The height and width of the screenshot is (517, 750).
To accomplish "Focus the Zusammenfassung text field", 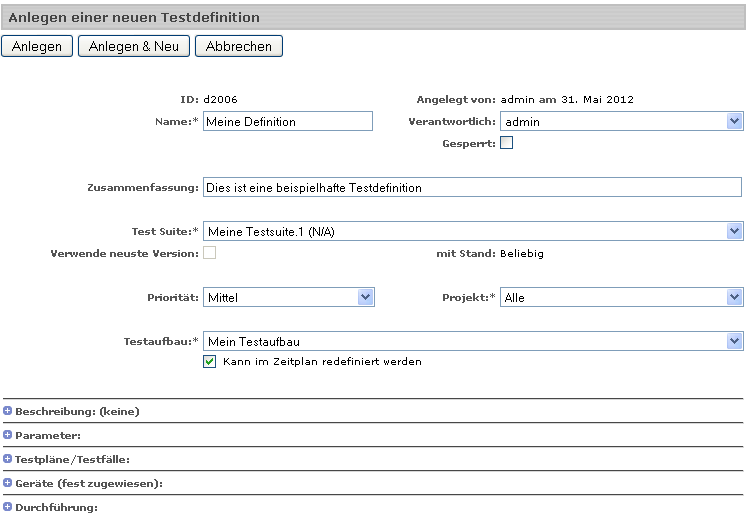I will (x=472, y=187).
